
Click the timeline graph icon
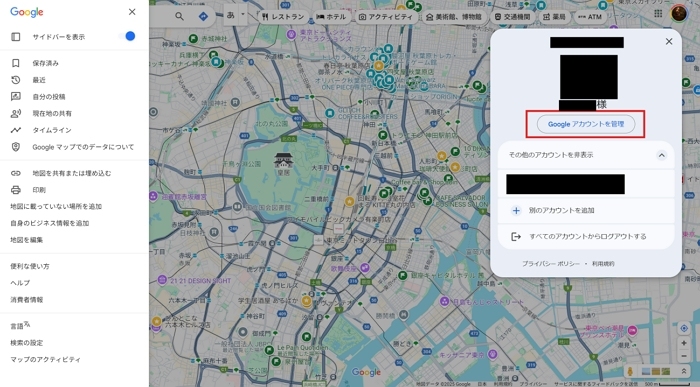(16, 130)
